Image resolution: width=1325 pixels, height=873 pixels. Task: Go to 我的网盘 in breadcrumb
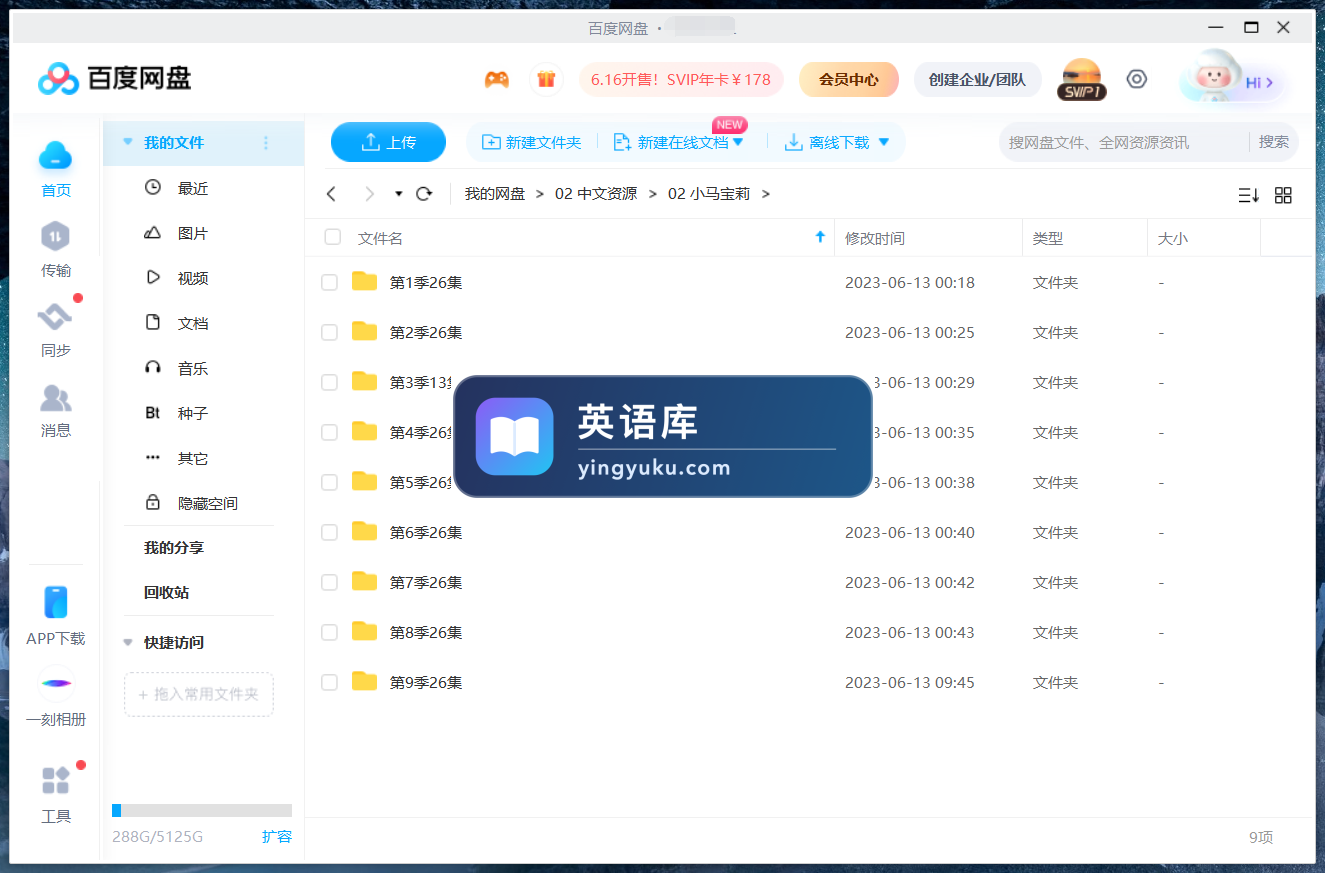[x=495, y=194]
